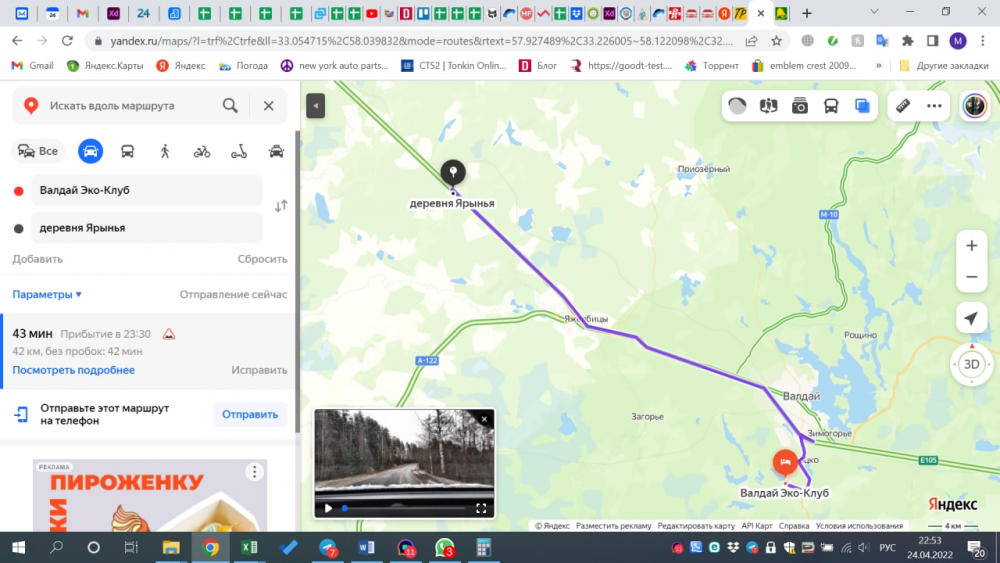Click the ruler distance measurement tool
1000x563 pixels.
click(x=902, y=106)
